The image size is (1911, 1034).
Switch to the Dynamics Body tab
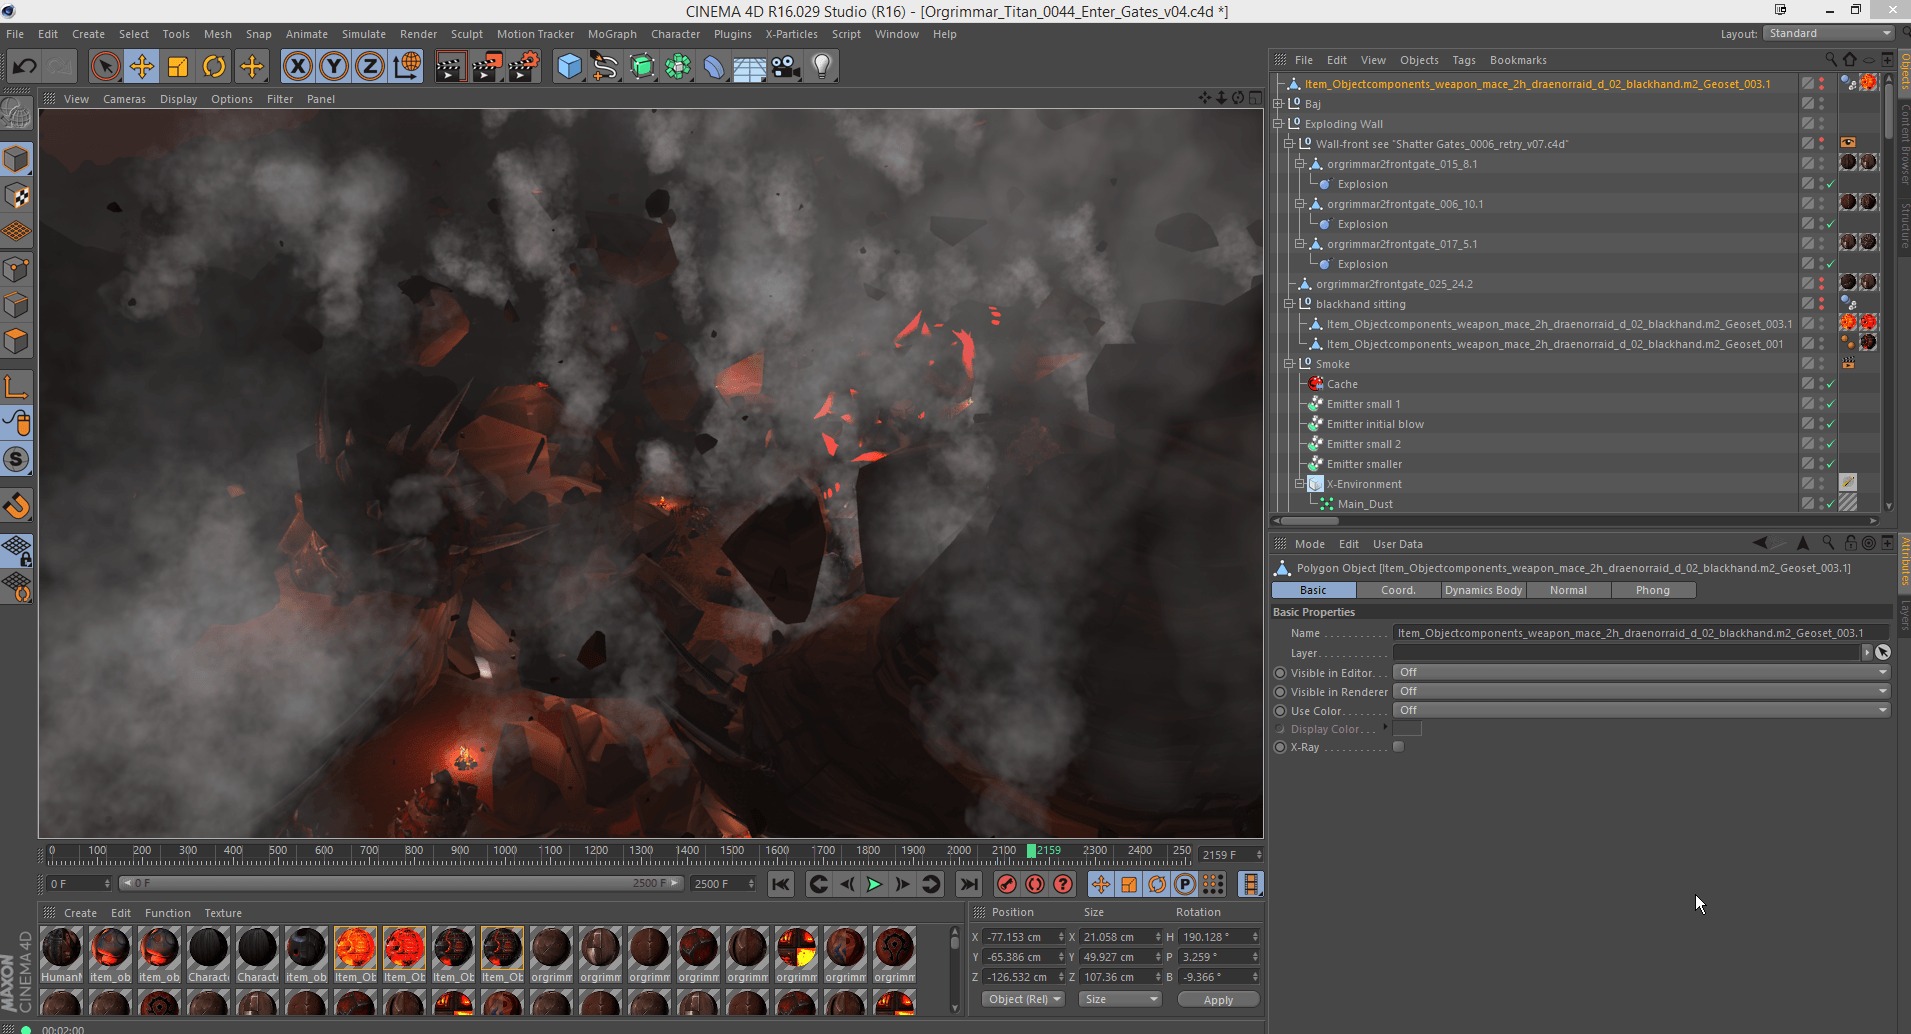[x=1483, y=590]
